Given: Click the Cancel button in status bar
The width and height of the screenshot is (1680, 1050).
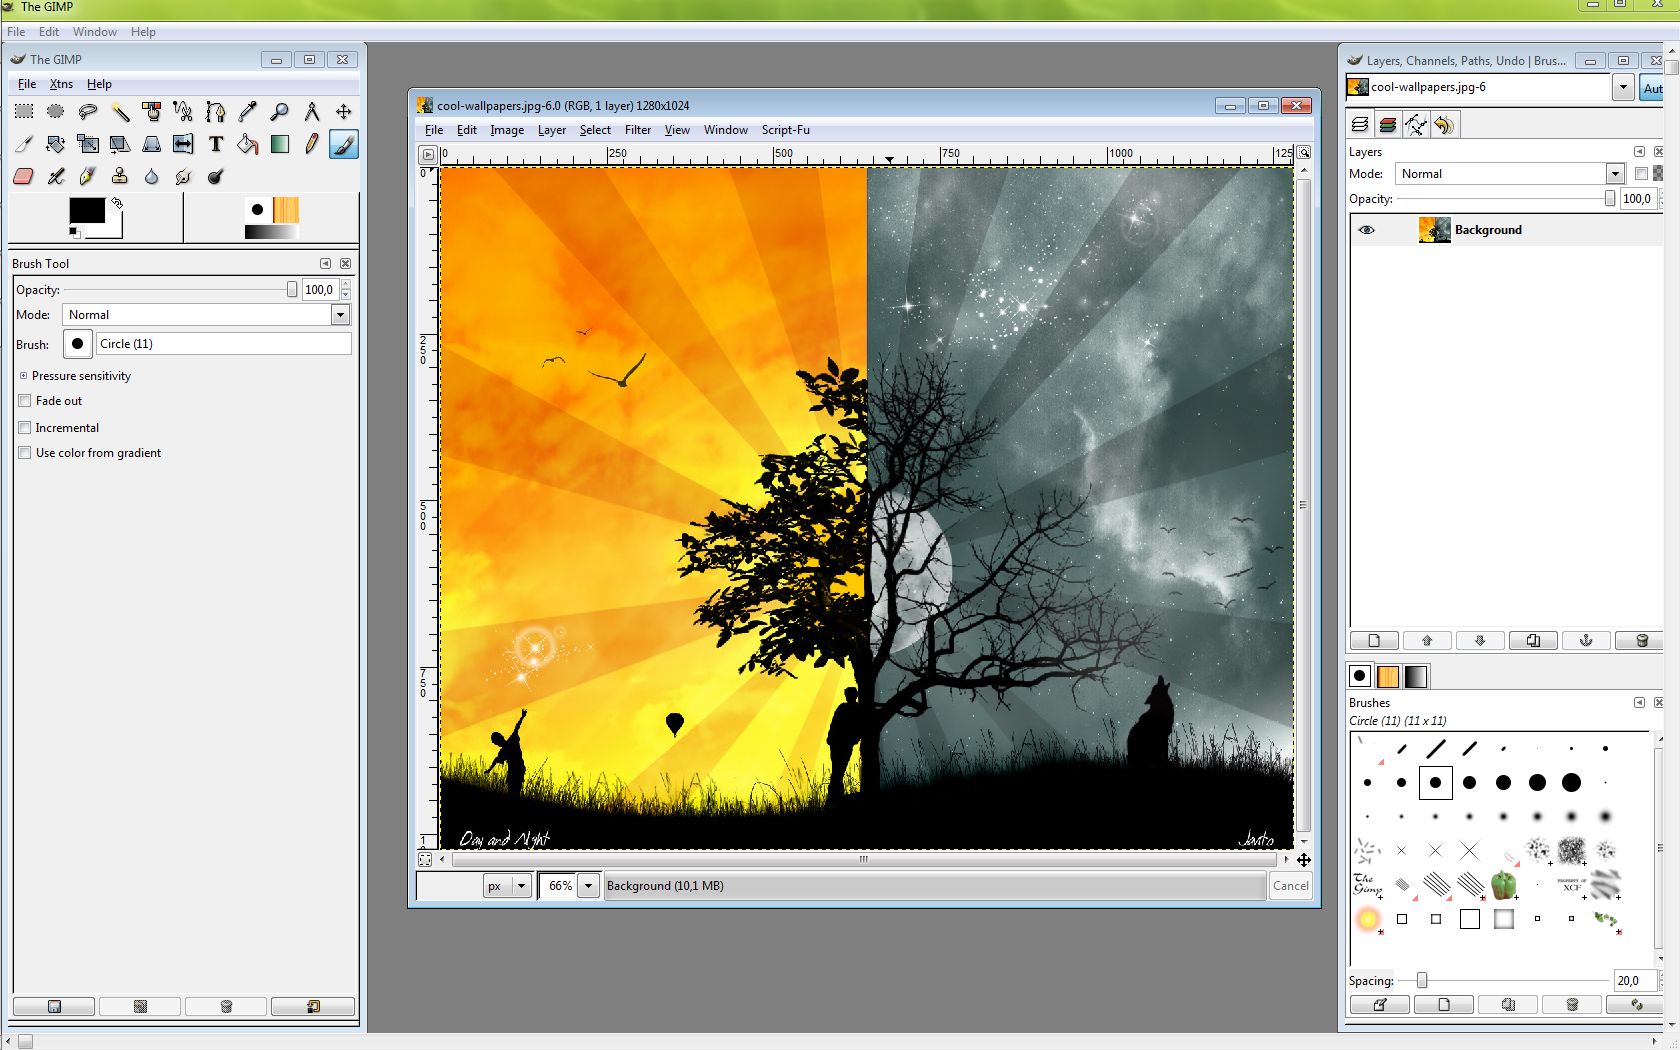Looking at the screenshot, I should [x=1291, y=886].
